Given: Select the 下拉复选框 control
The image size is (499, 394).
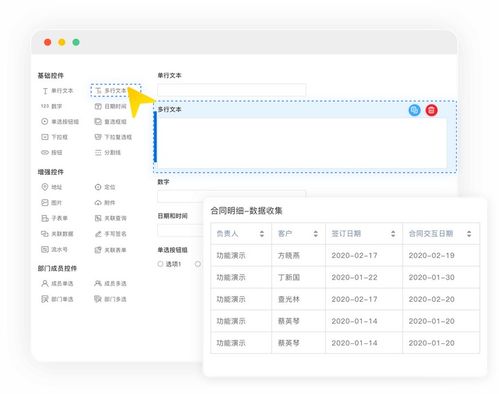Looking at the screenshot, I should (x=113, y=137).
